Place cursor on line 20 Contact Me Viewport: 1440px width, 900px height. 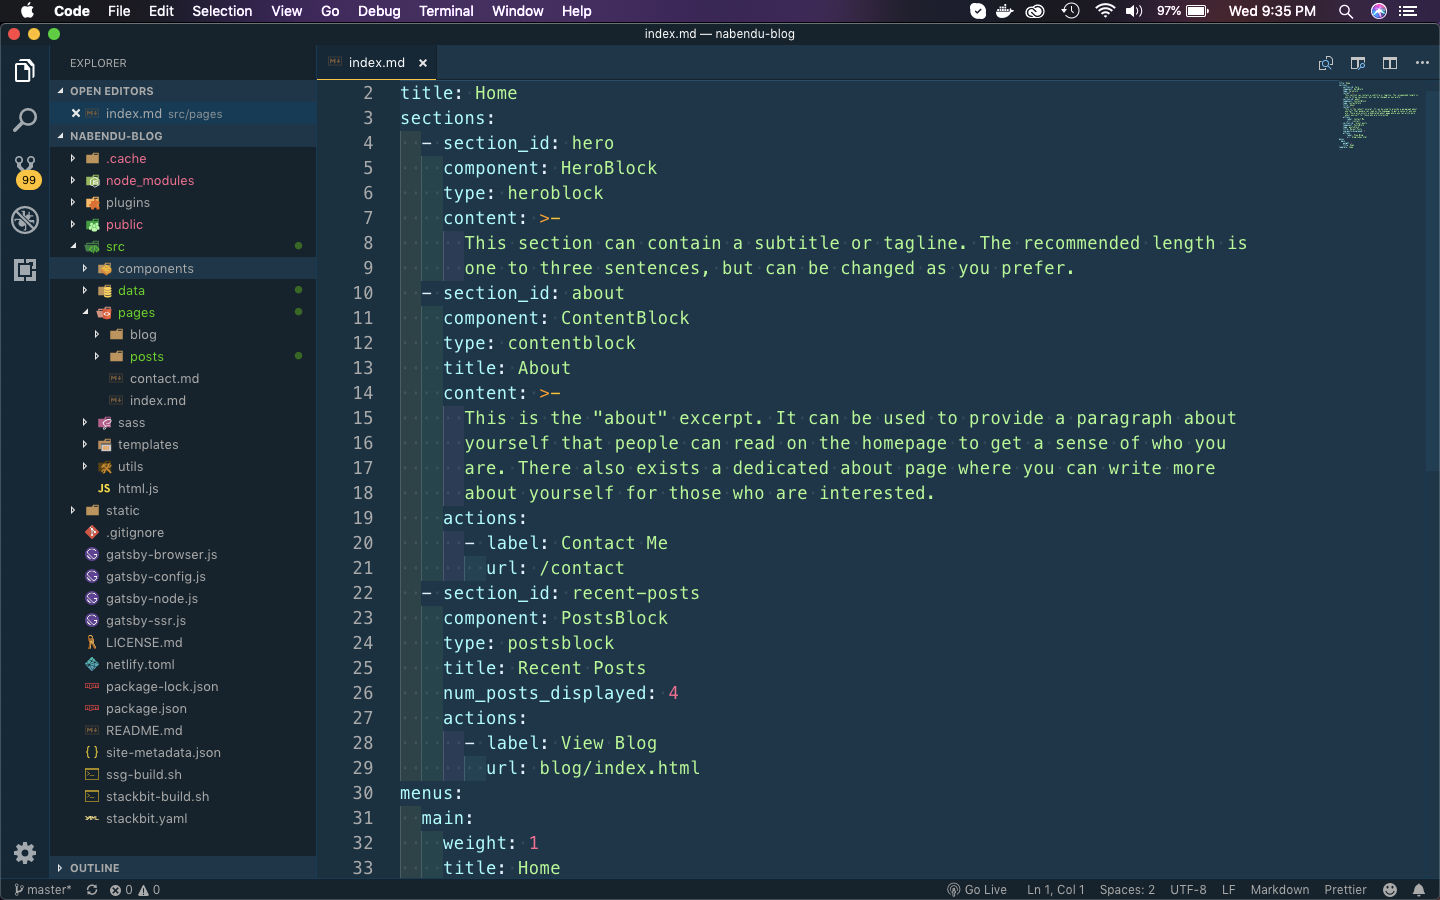tap(614, 543)
